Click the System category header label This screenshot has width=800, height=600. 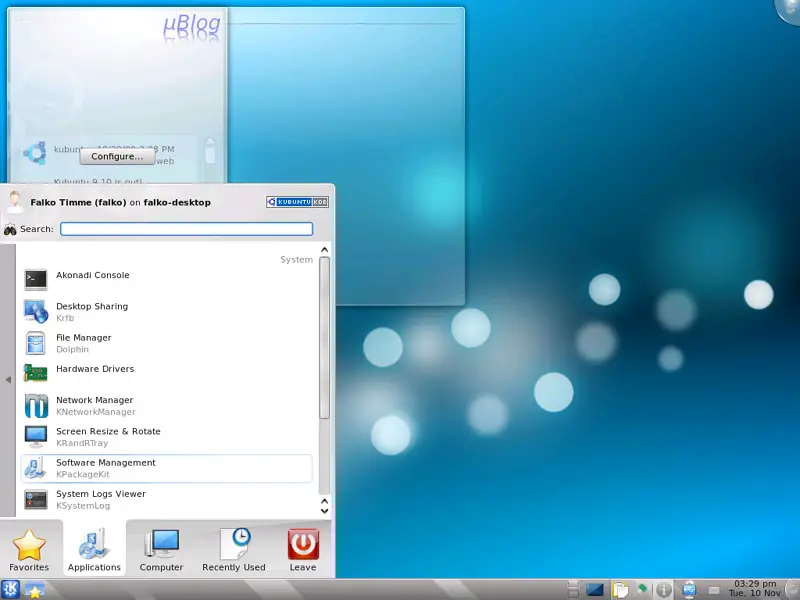pyautogui.click(x=296, y=260)
